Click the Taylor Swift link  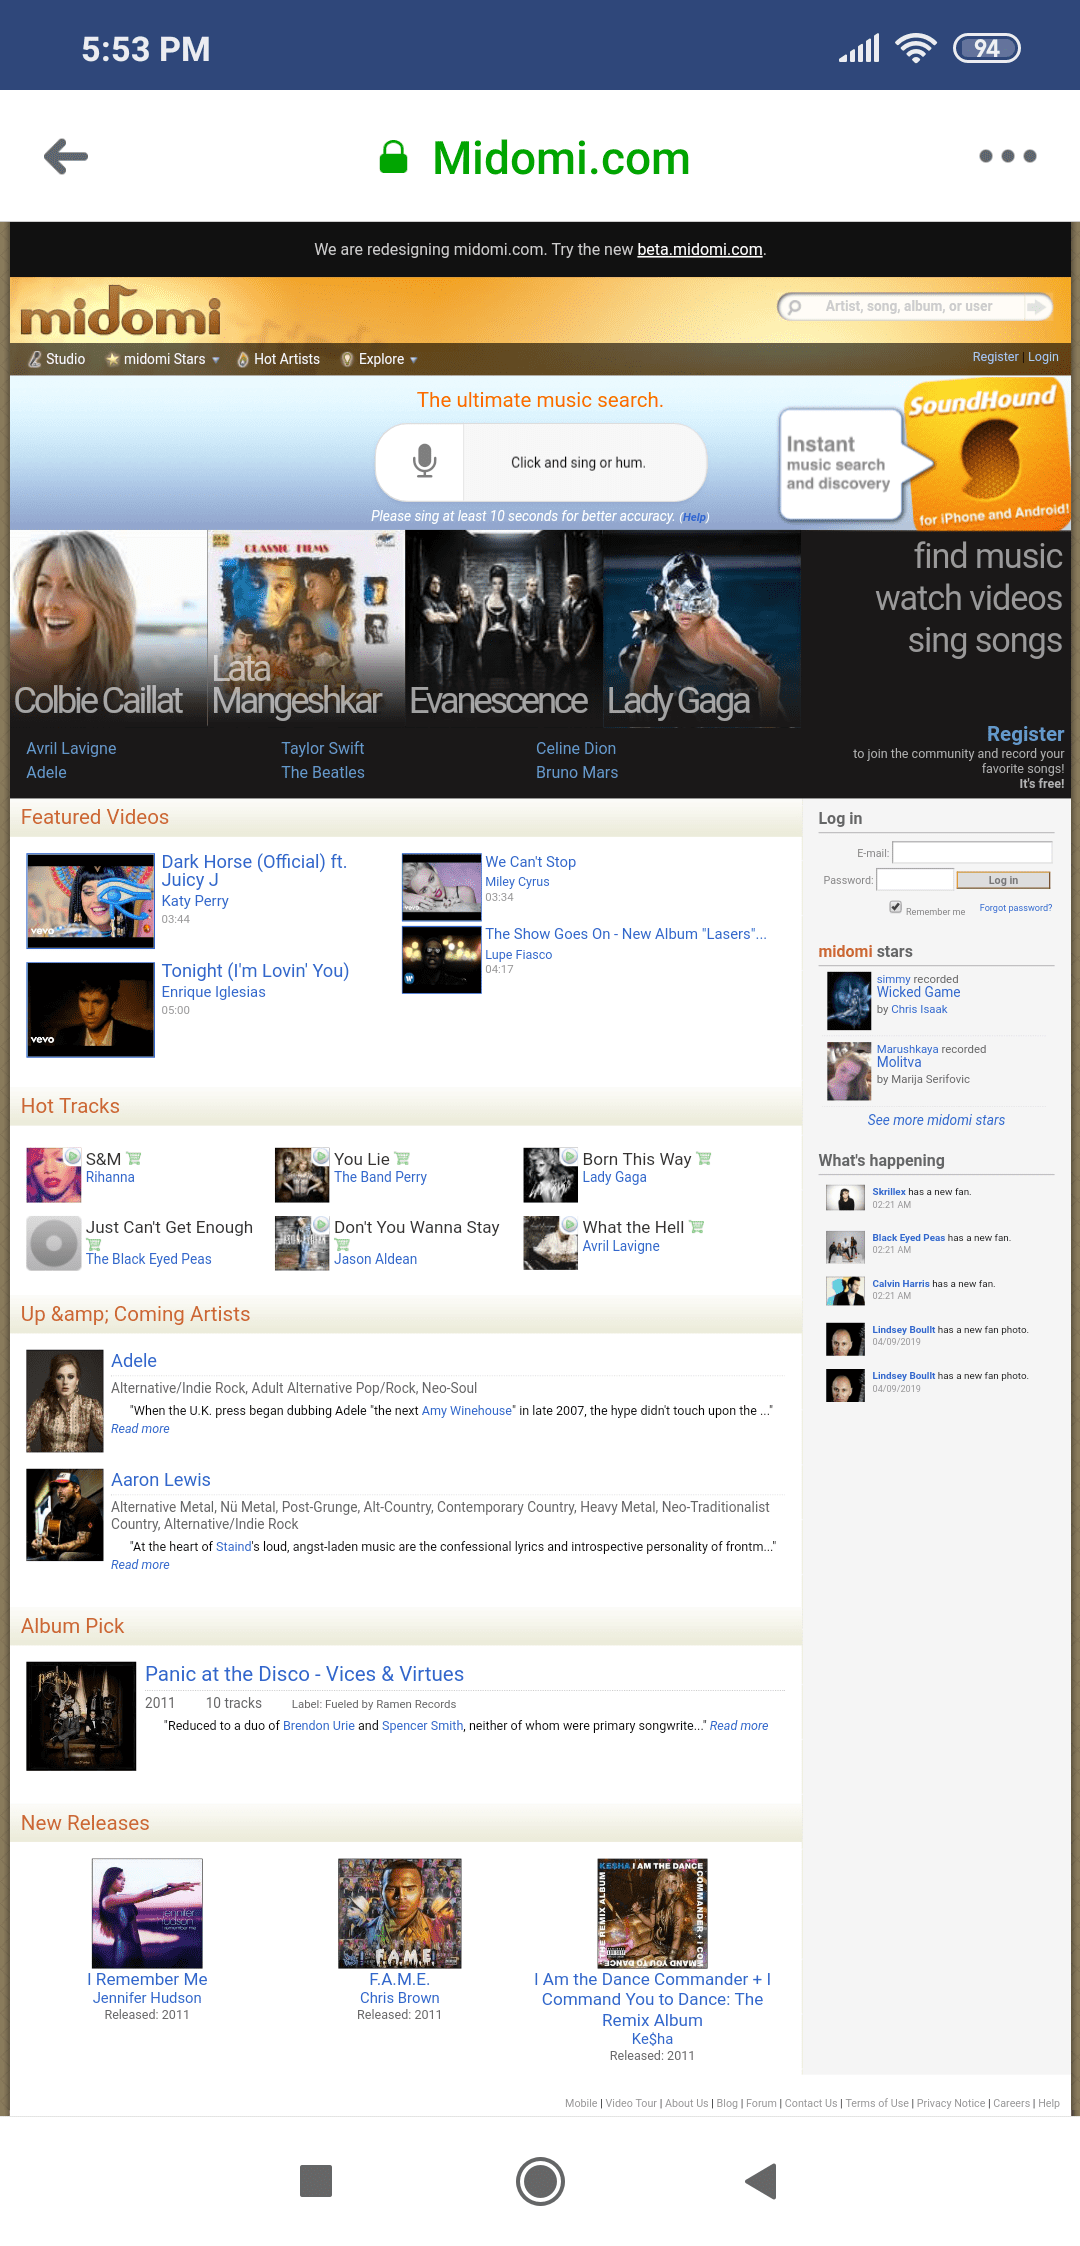[322, 748]
